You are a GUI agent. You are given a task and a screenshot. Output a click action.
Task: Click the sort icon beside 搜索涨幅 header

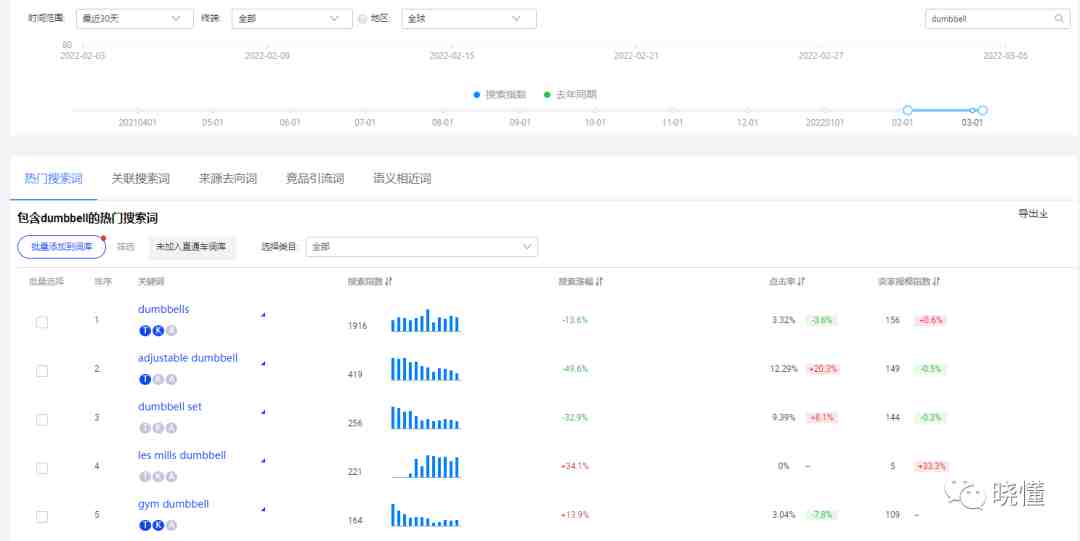(599, 281)
